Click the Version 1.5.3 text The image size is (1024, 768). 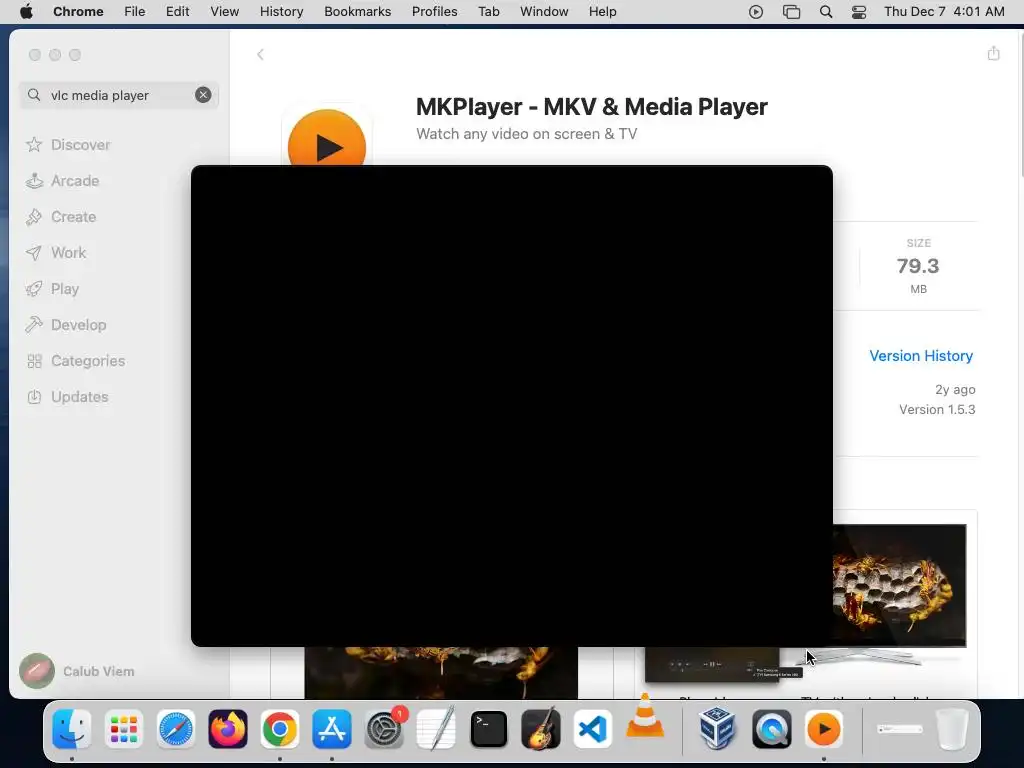pos(936,409)
